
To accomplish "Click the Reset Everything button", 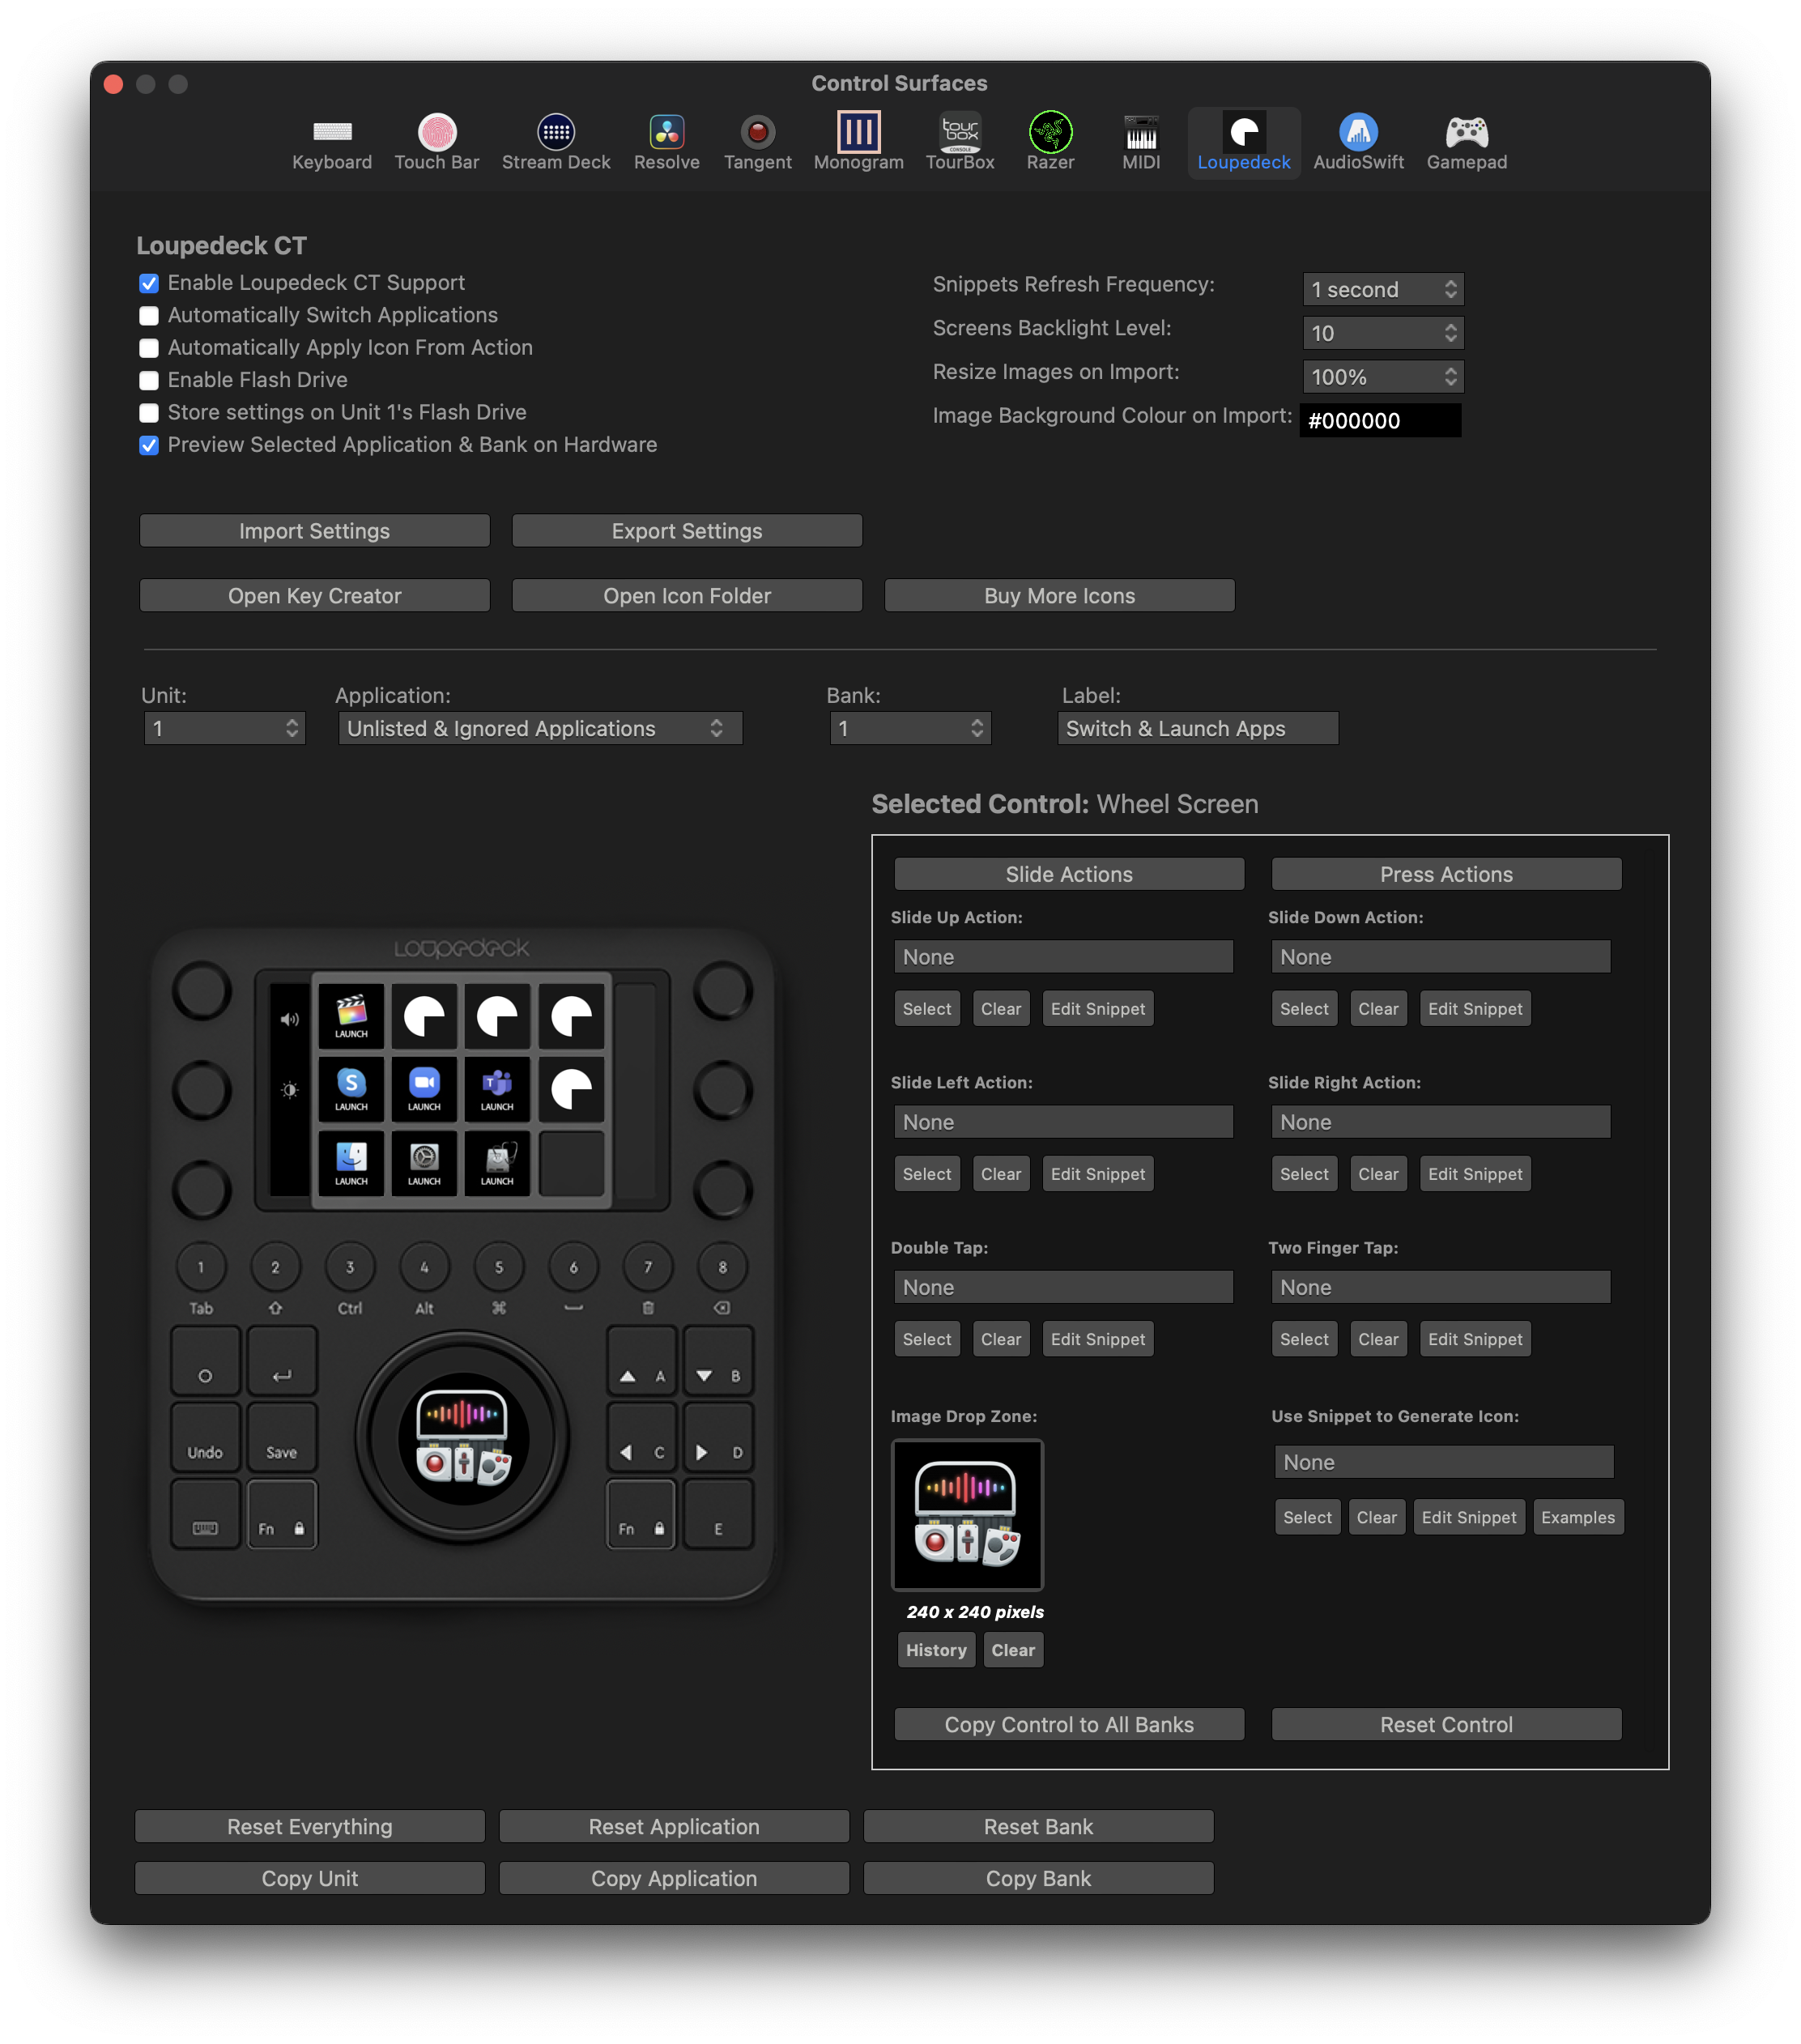I will [x=310, y=1826].
